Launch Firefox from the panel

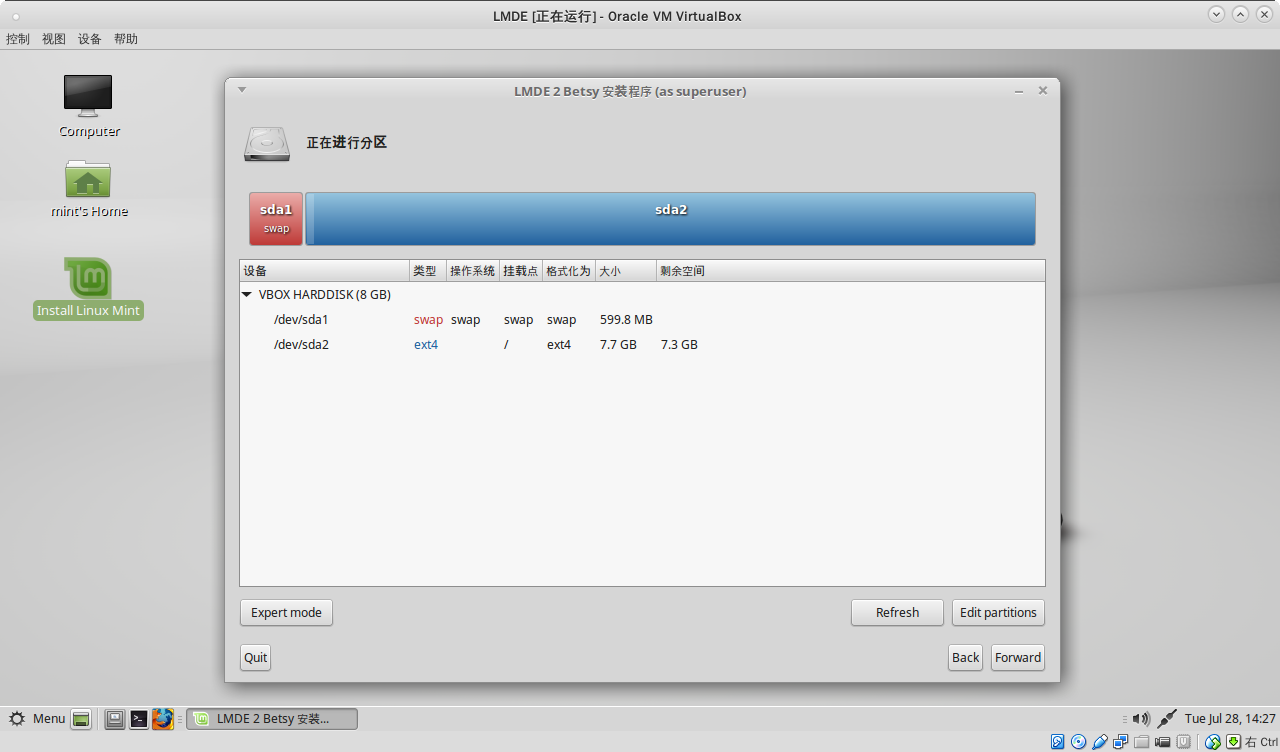pos(163,718)
